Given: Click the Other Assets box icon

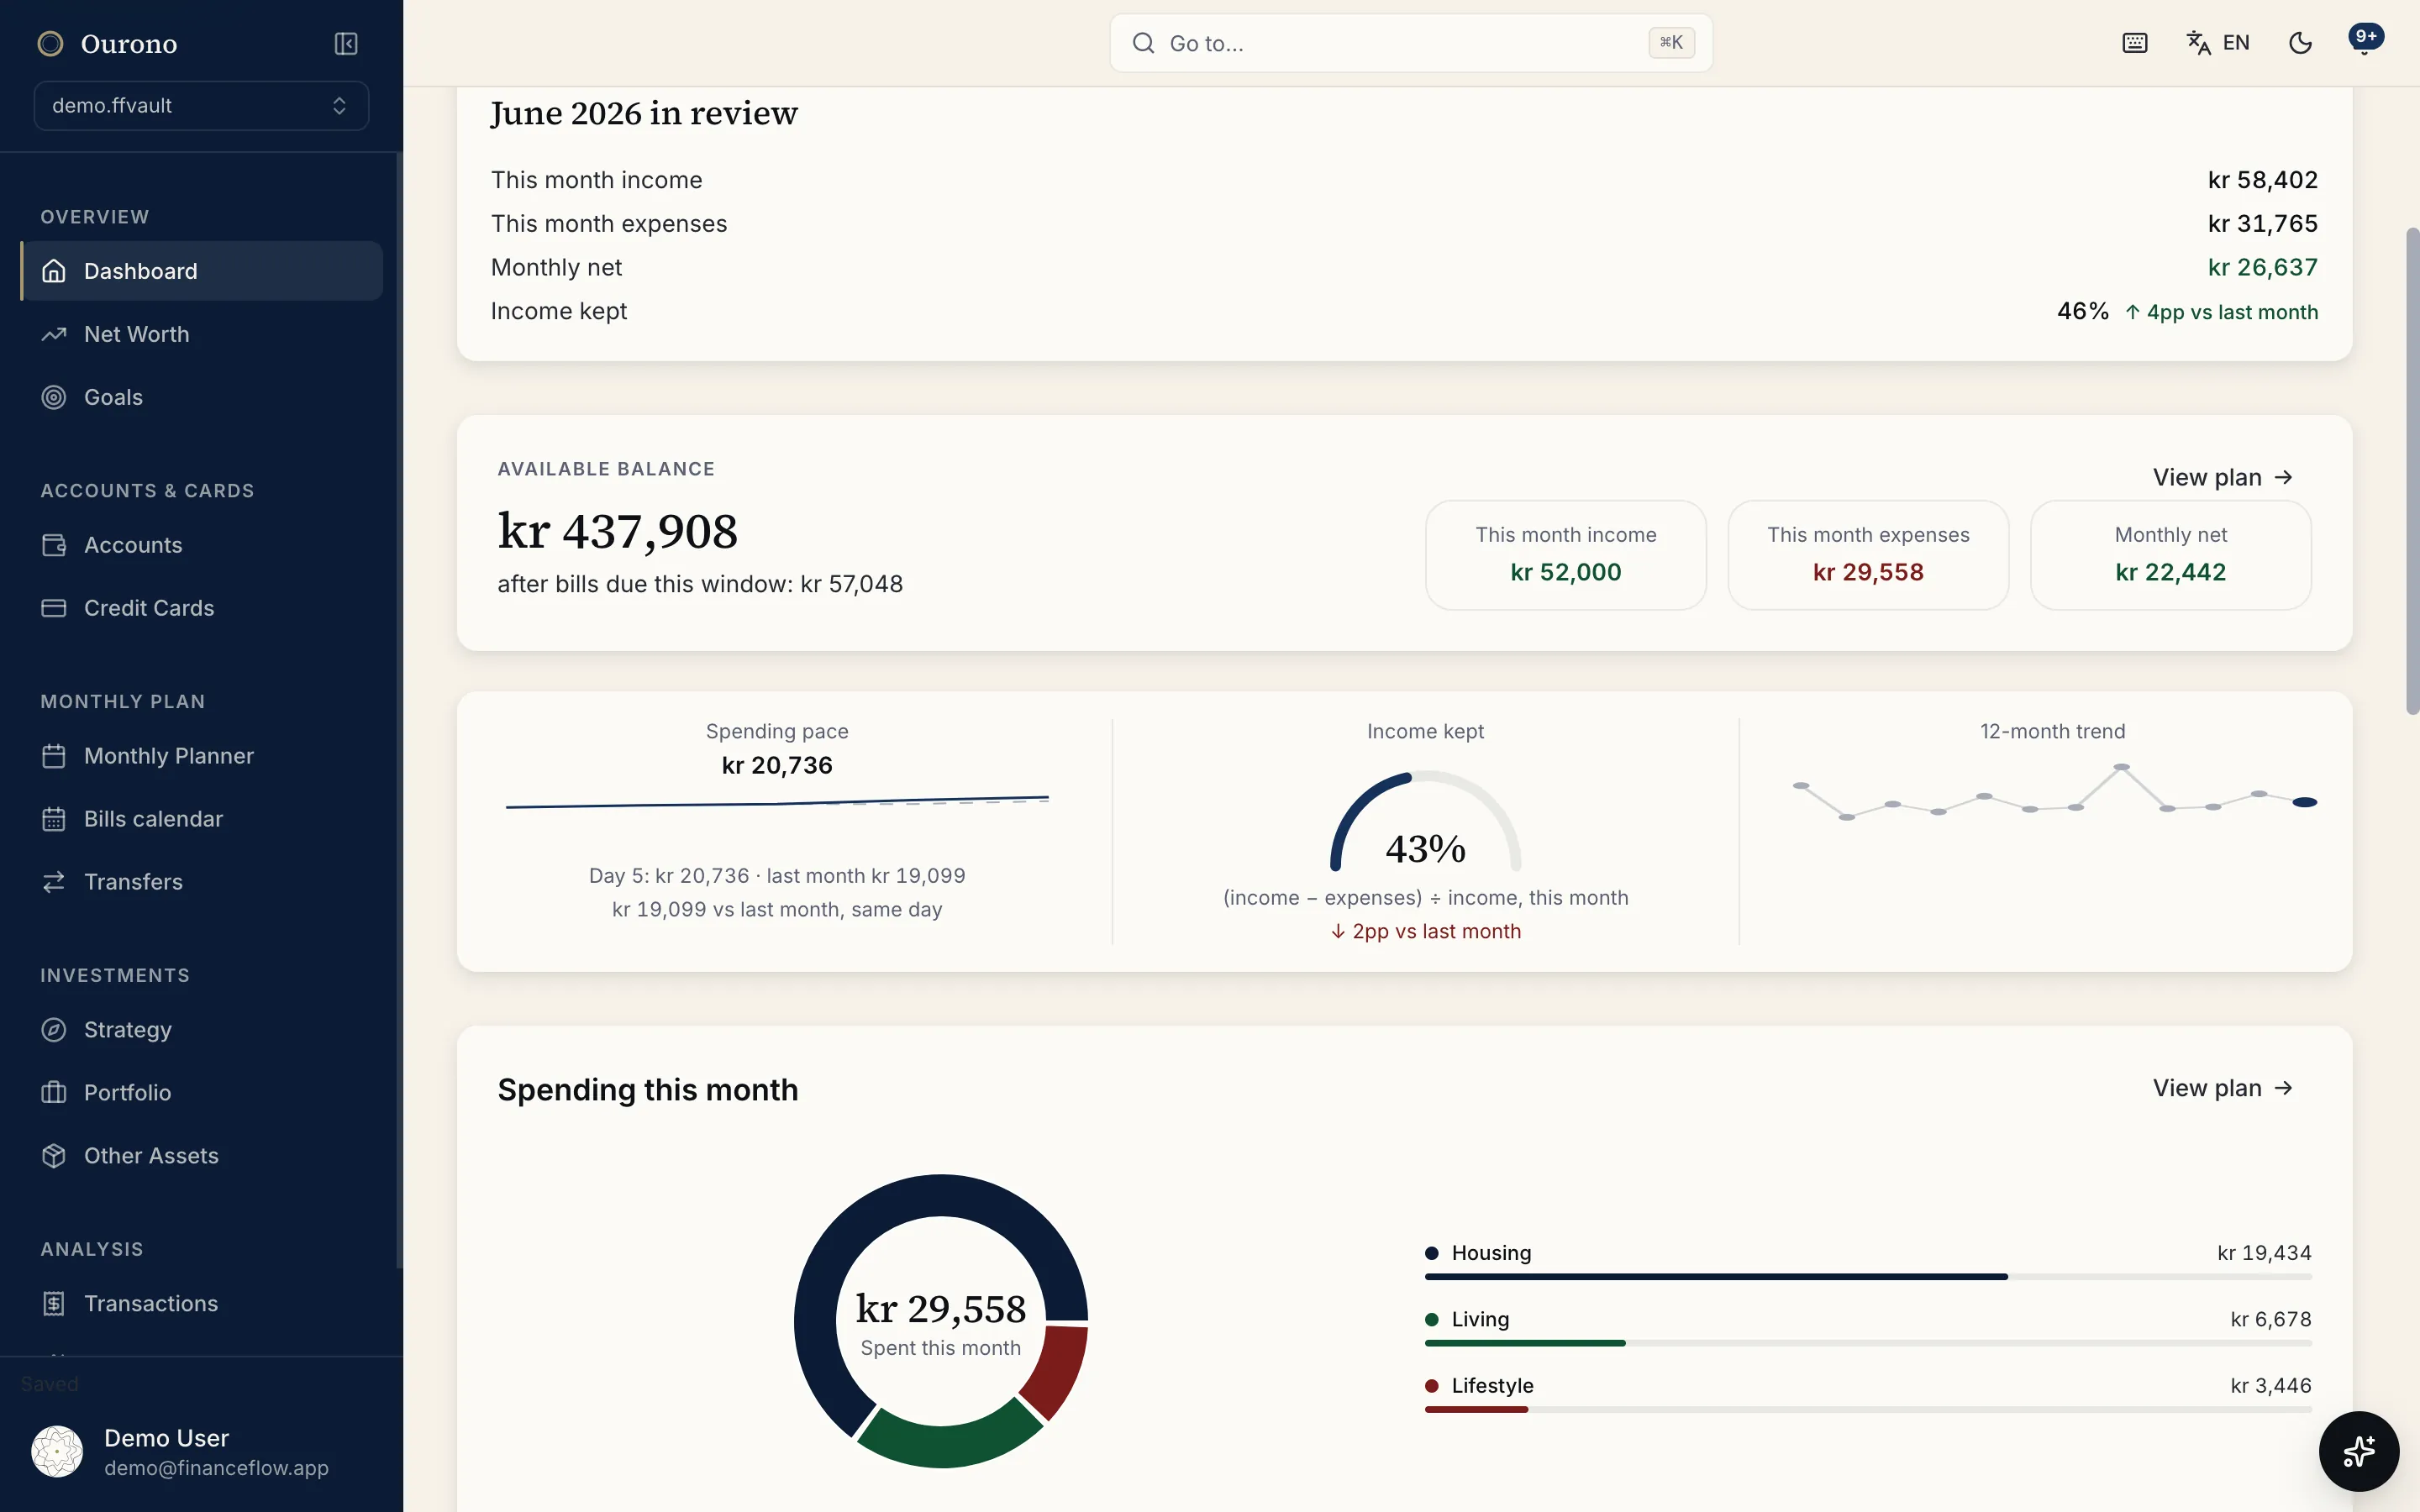Looking at the screenshot, I should 54,1155.
